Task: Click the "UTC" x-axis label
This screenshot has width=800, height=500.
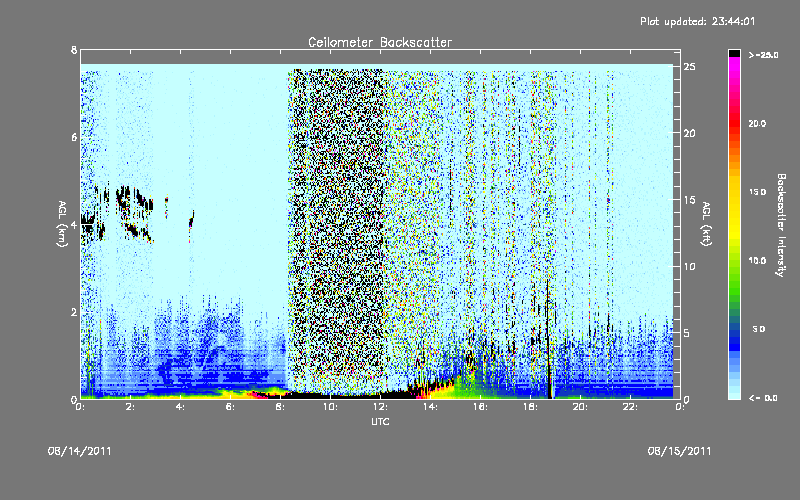Action: pos(380,421)
